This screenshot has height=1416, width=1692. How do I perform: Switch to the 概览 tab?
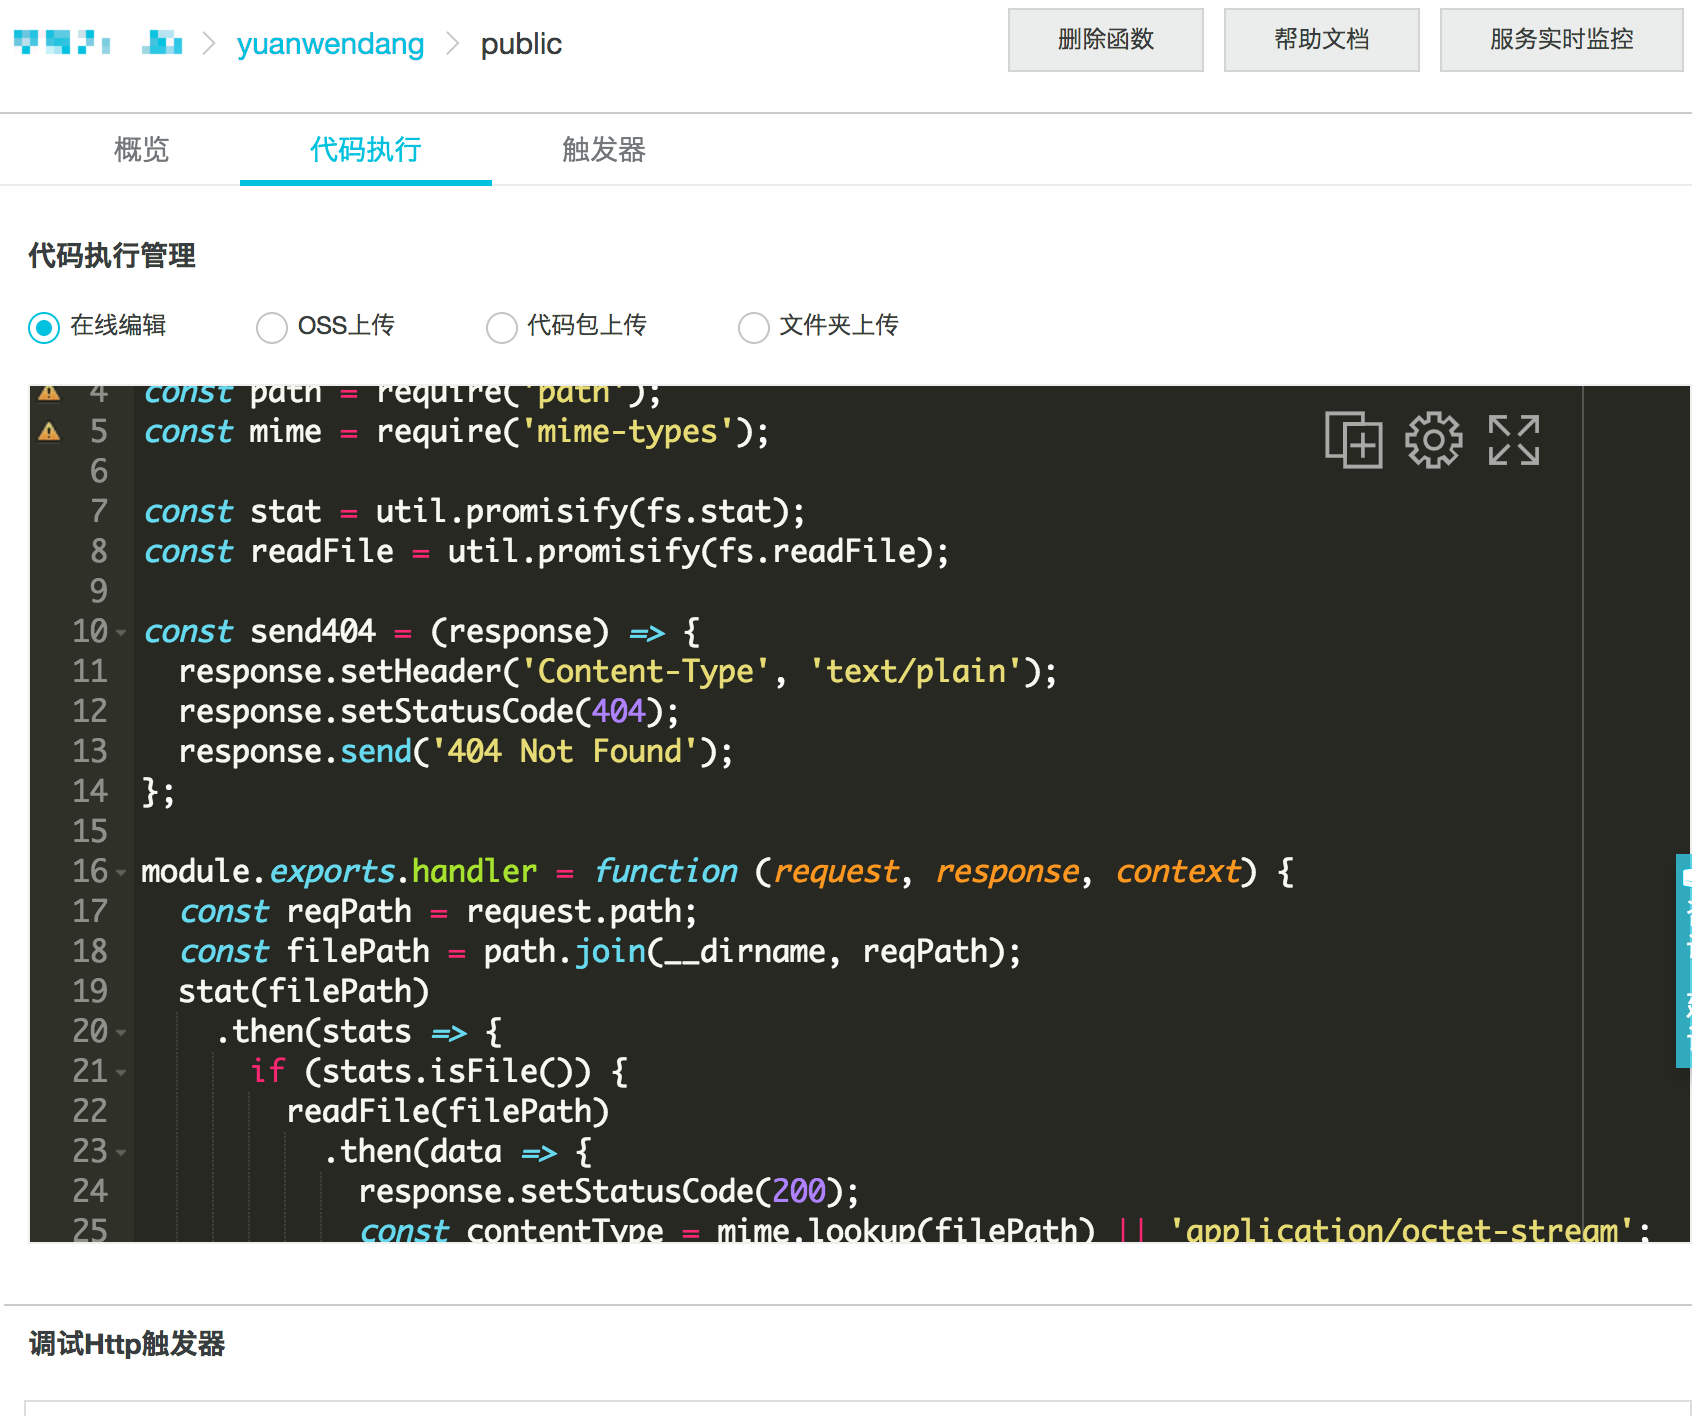point(141,150)
